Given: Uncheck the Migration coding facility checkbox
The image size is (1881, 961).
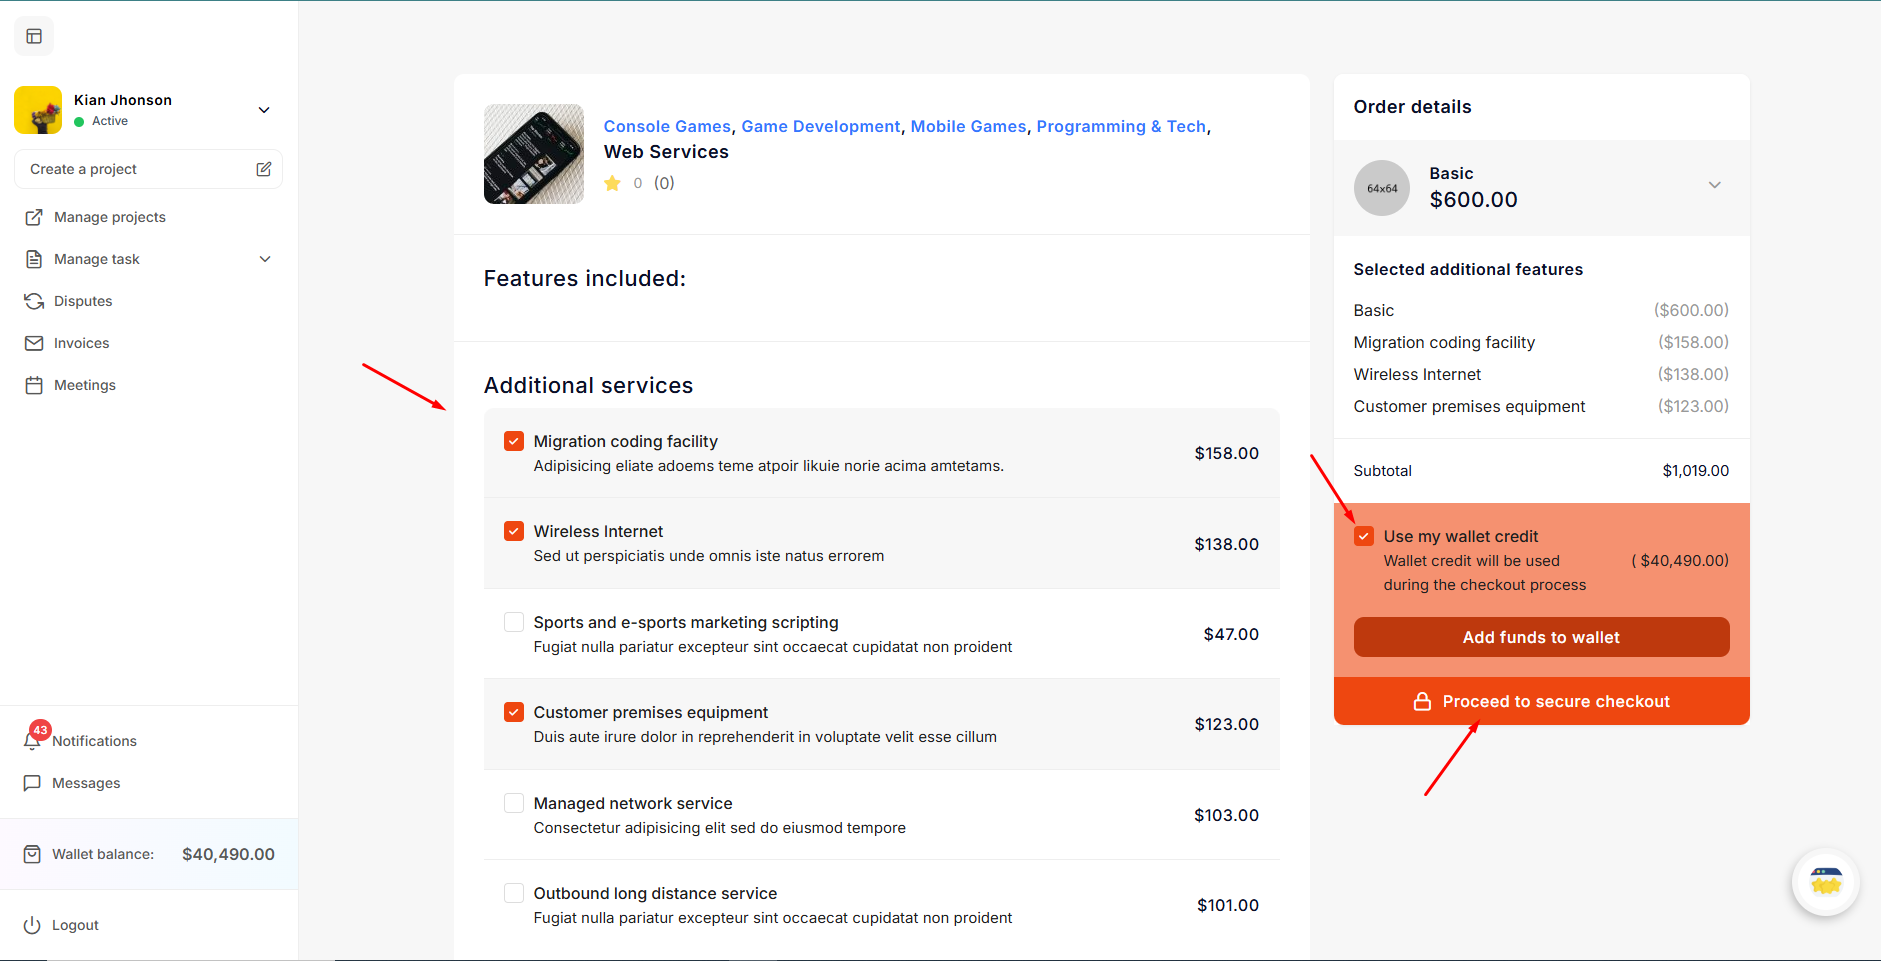Looking at the screenshot, I should (x=514, y=441).
